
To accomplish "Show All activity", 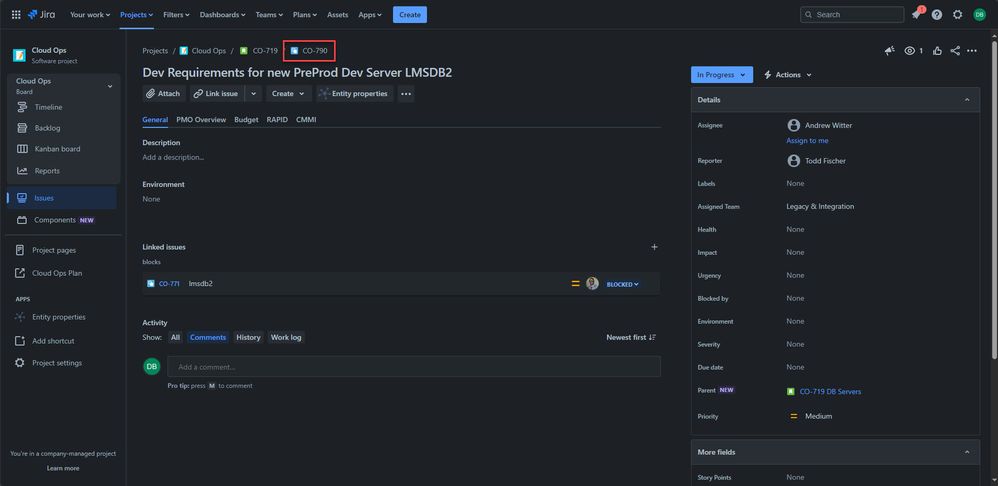I will click(176, 337).
